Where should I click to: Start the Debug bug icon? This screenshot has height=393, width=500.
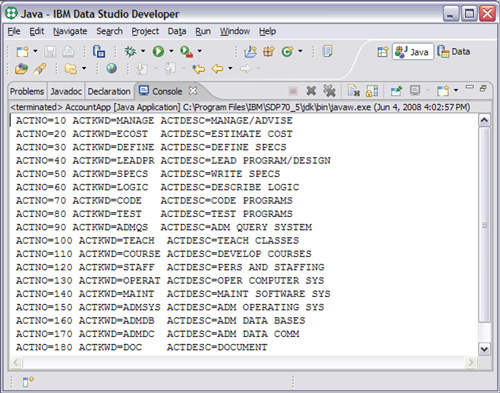point(130,51)
